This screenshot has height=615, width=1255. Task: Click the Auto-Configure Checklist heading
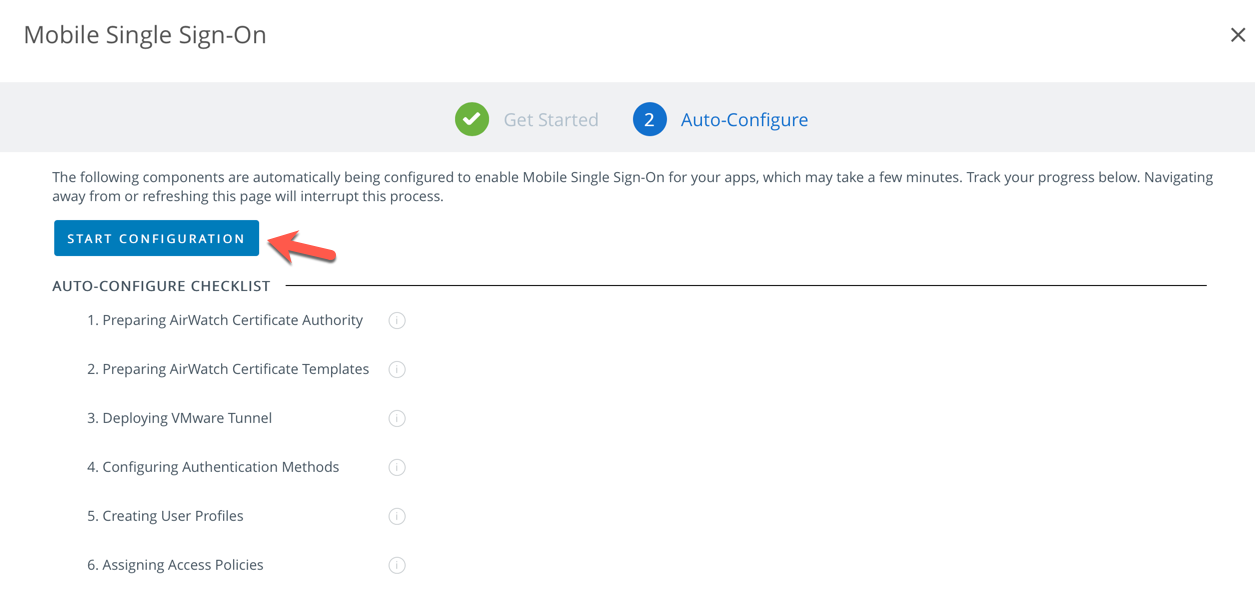(x=161, y=286)
